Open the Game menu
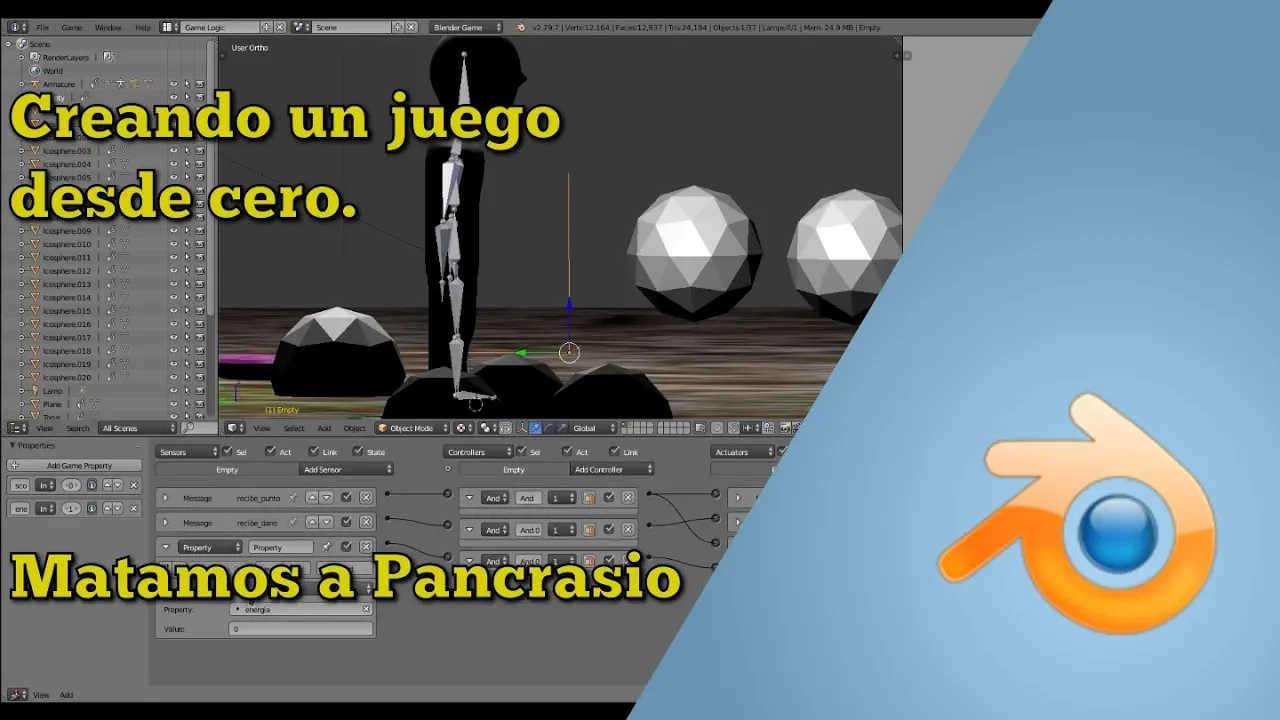This screenshot has height=720, width=1280. pos(72,27)
